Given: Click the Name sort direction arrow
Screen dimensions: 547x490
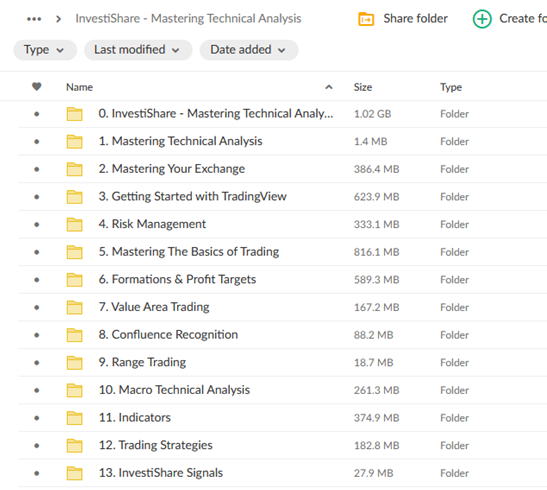Looking at the screenshot, I should pos(329,87).
